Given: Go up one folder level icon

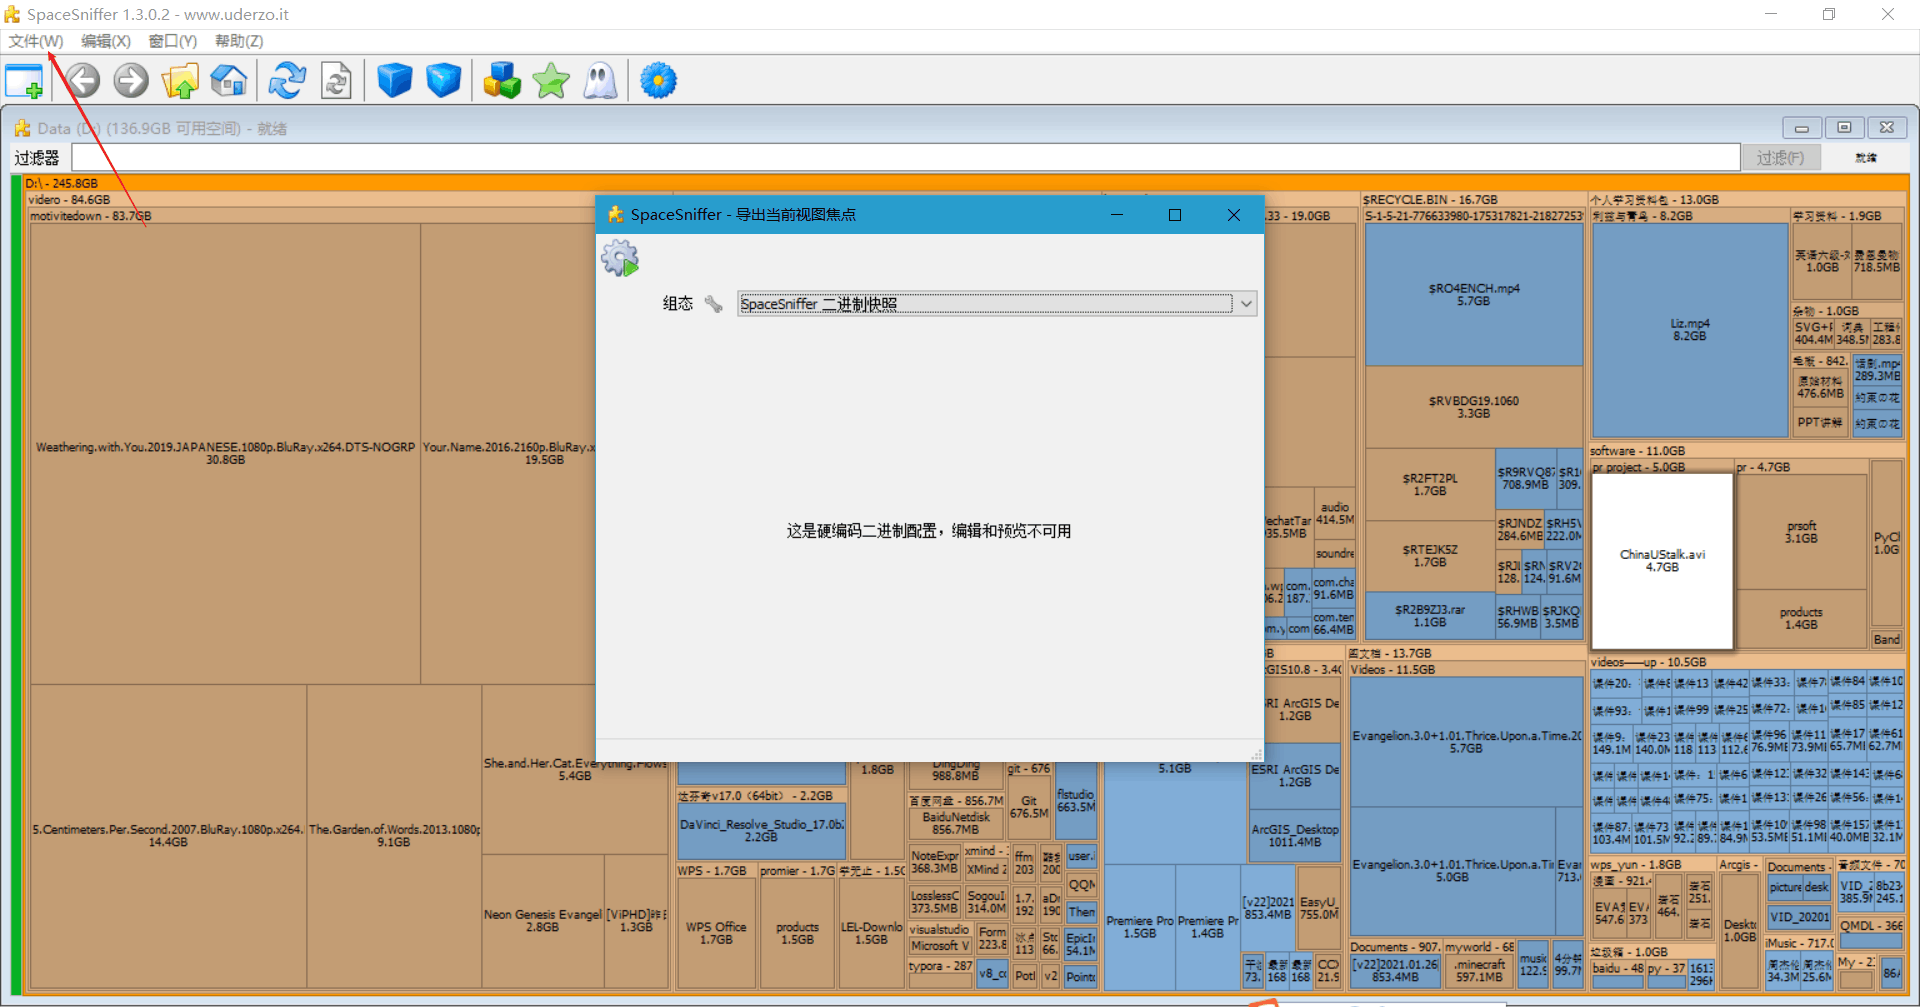Looking at the screenshot, I should (x=180, y=81).
